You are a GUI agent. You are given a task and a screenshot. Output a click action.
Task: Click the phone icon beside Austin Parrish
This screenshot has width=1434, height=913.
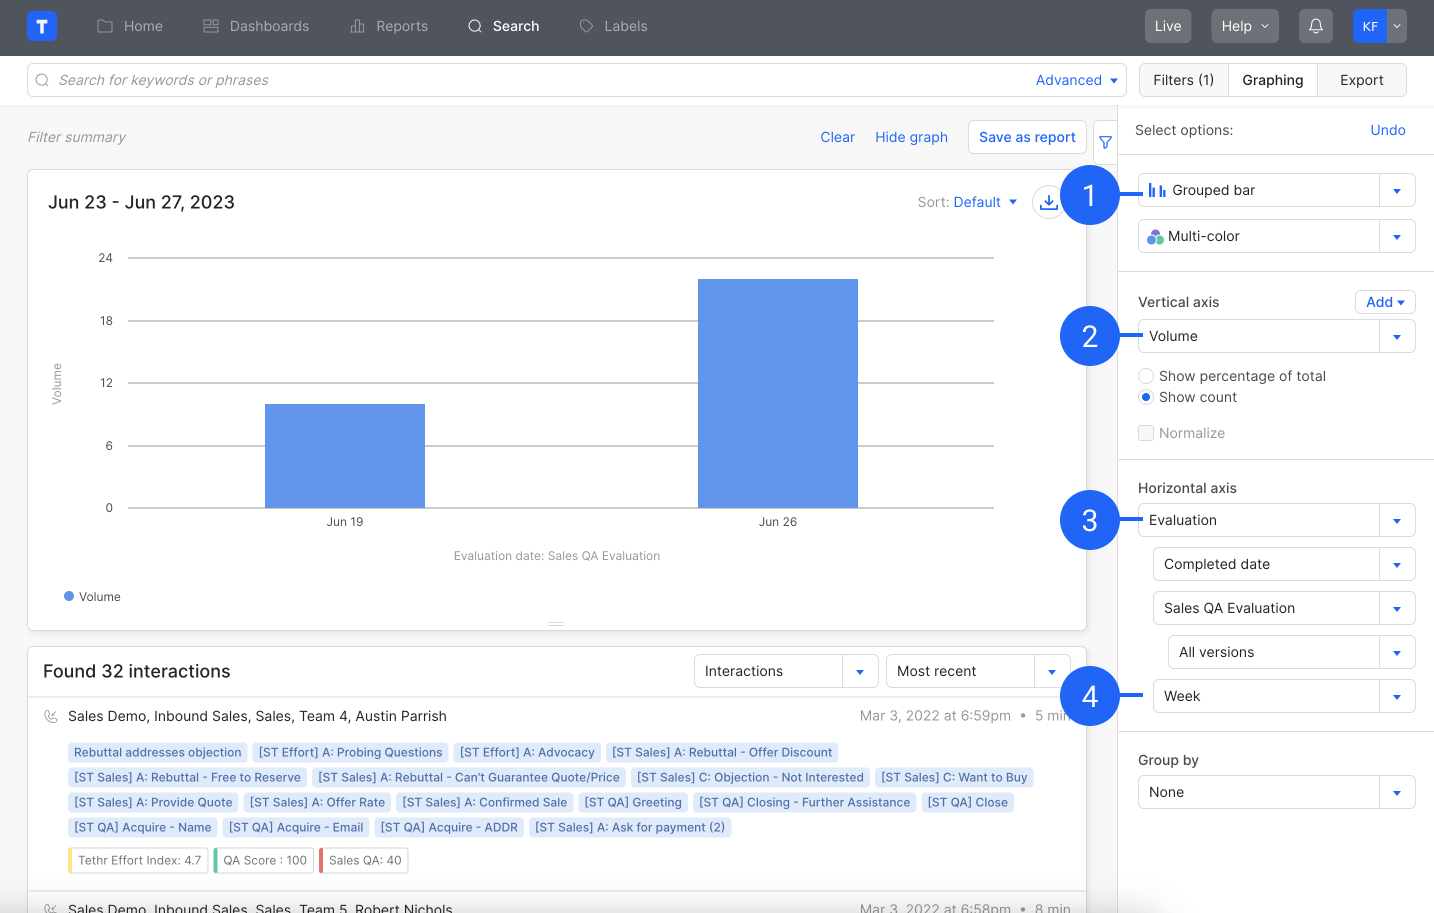click(x=51, y=716)
